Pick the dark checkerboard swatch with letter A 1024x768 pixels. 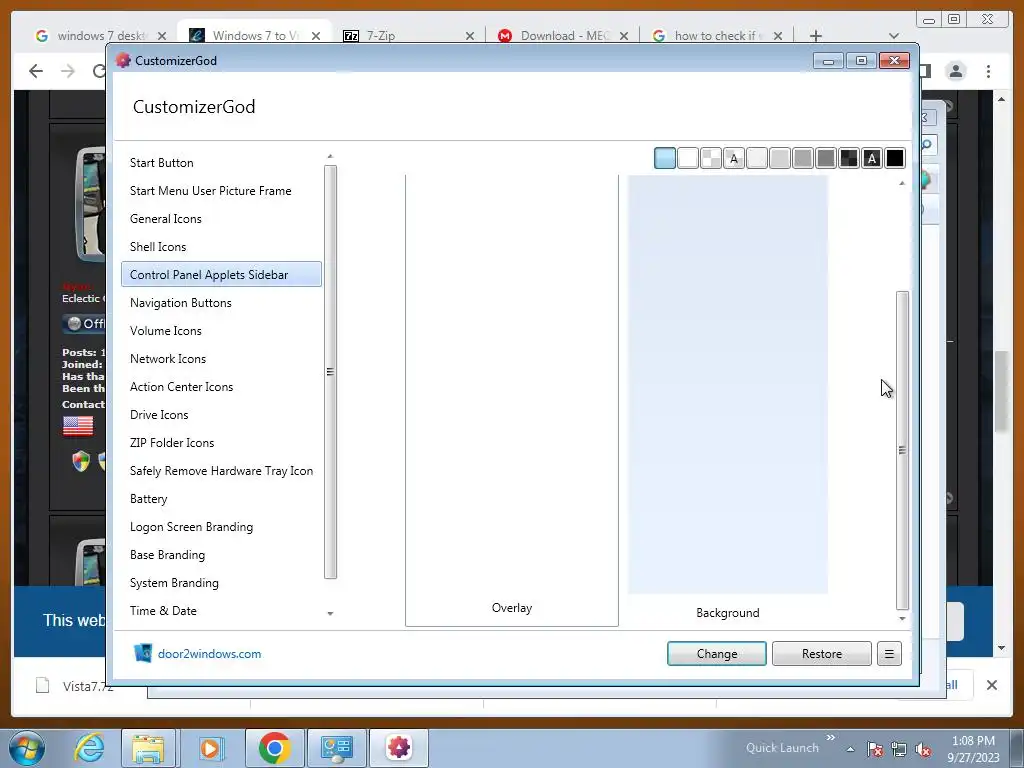[872, 158]
